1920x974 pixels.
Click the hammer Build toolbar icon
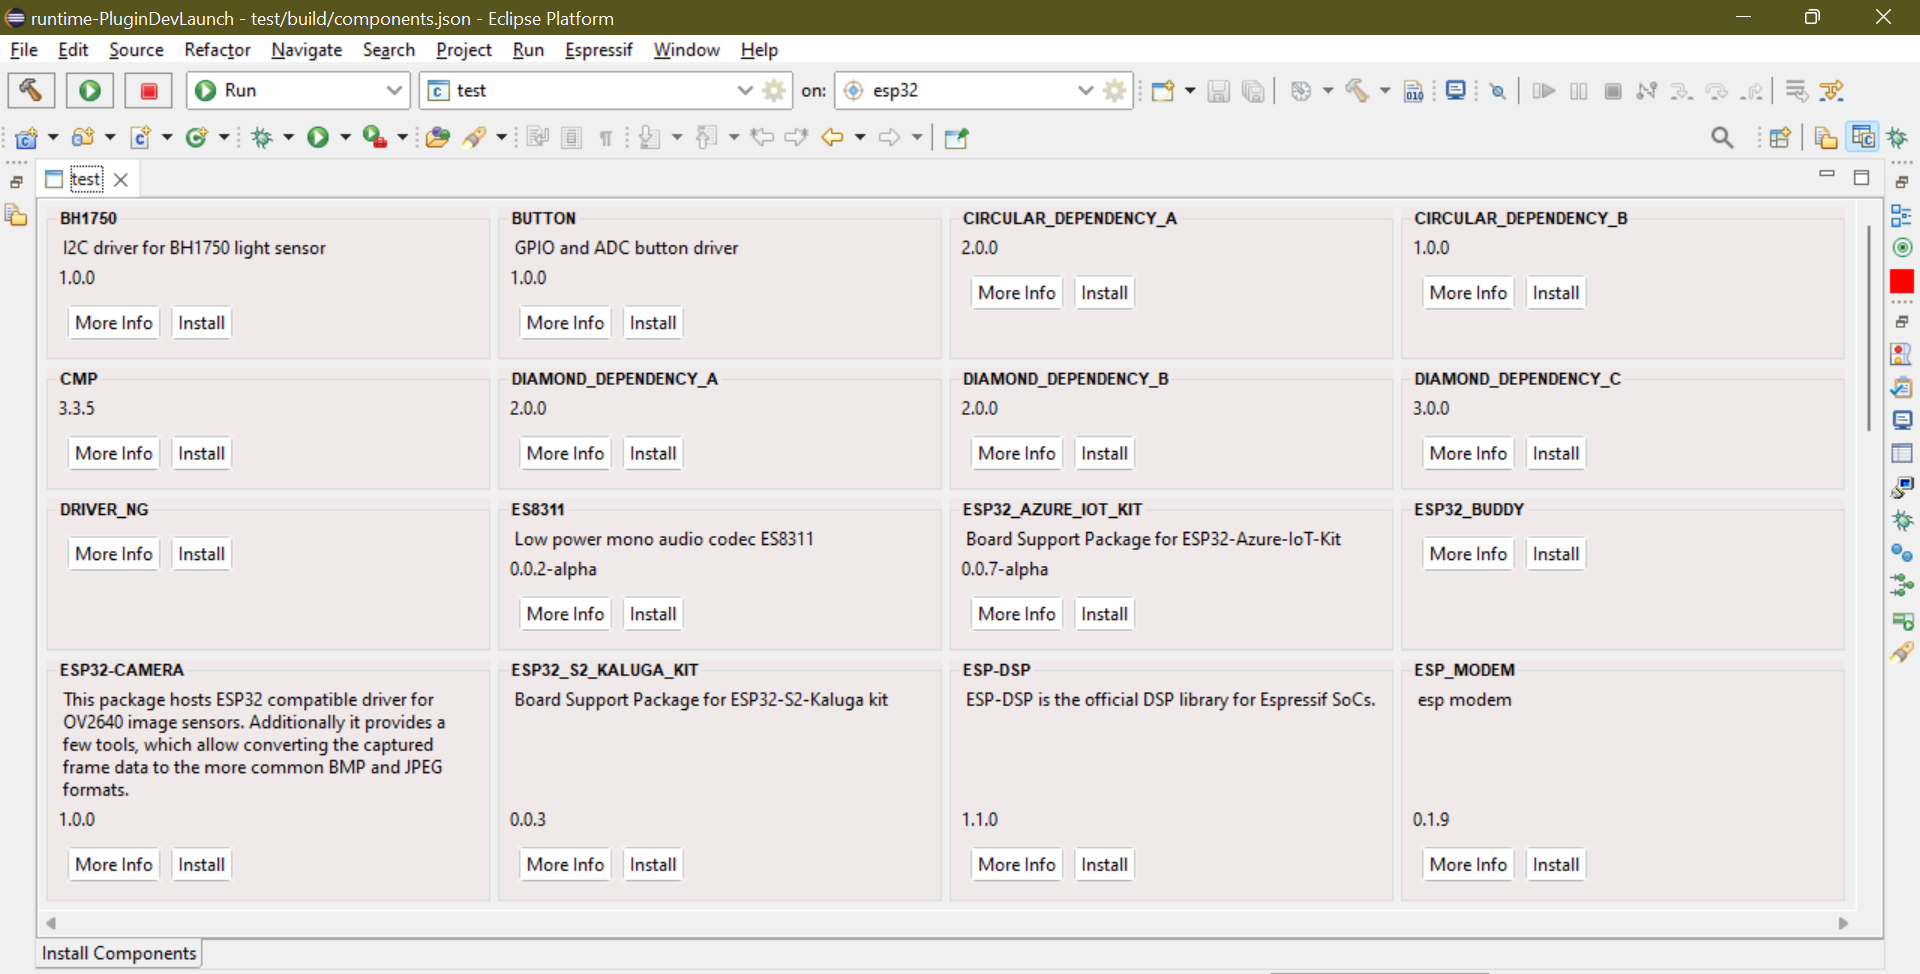pyautogui.click(x=1357, y=91)
